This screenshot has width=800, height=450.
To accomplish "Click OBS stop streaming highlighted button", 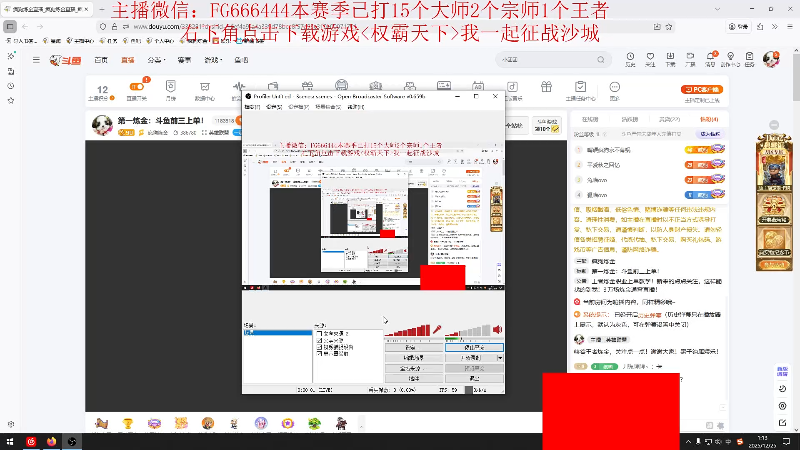I will tap(474, 347).
